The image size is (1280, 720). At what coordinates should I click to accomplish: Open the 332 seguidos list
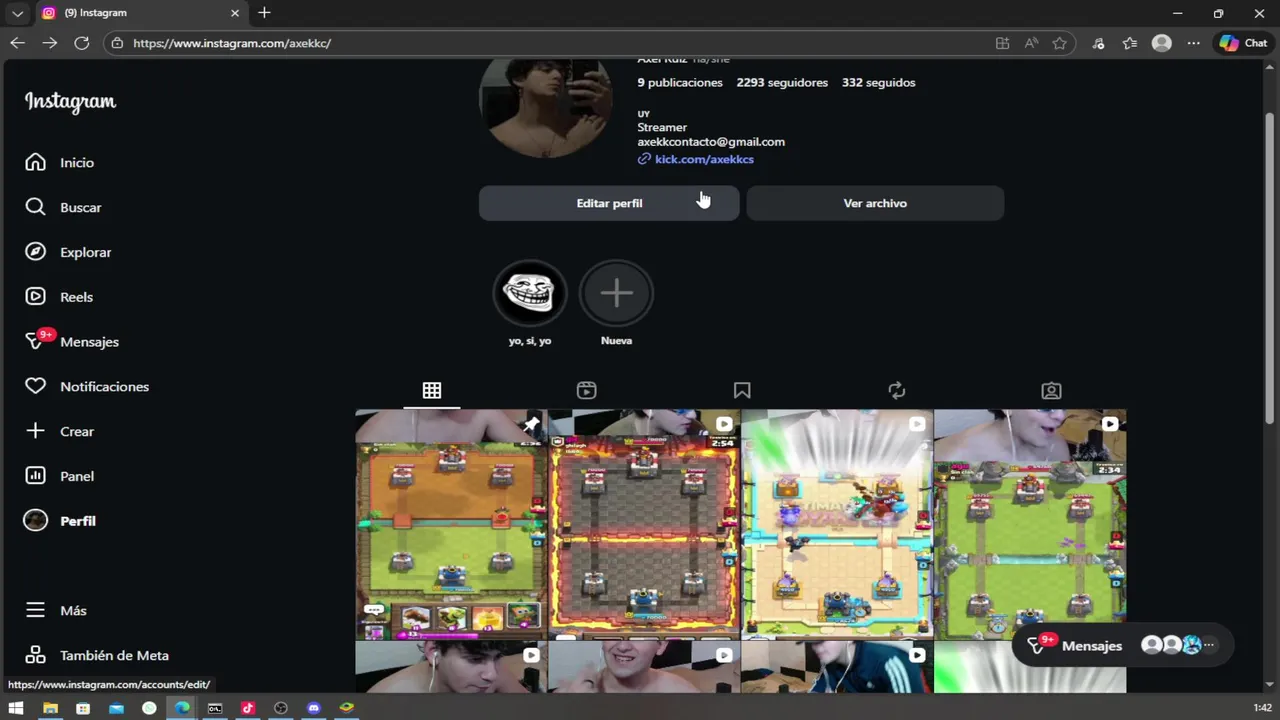878,82
